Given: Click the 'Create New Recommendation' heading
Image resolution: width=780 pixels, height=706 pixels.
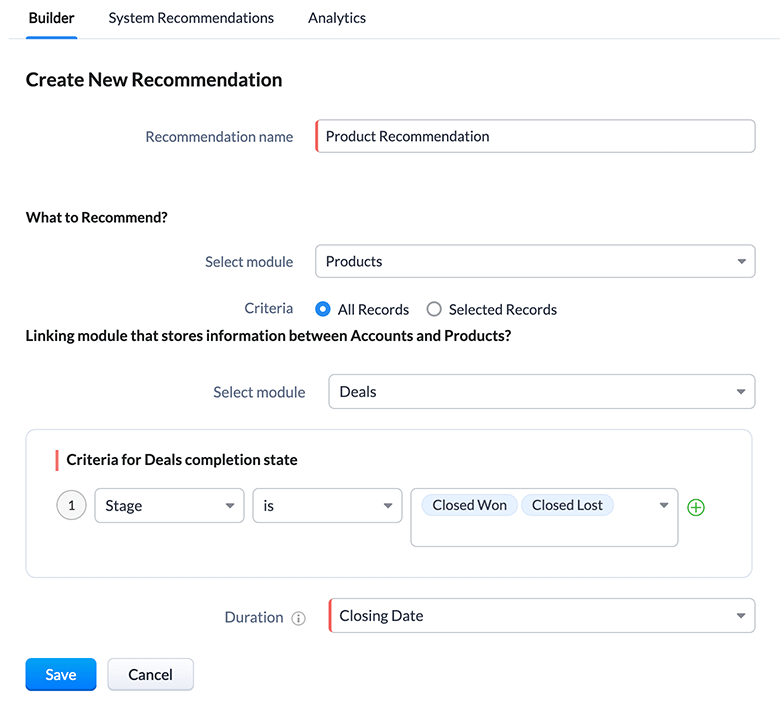Looking at the screenshot, I should [154, 80].
